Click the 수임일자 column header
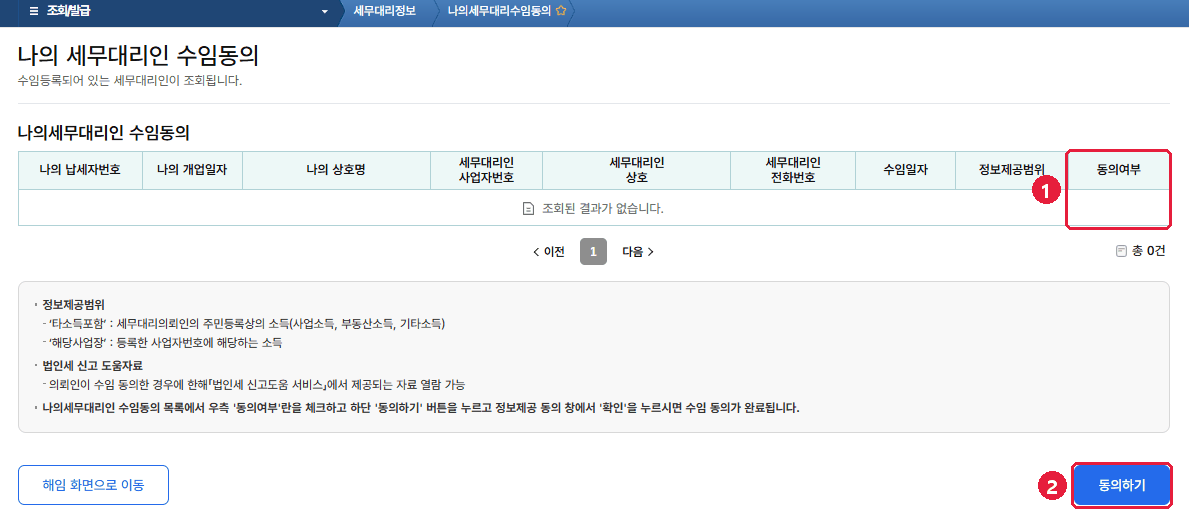Viewport: 1189px width, 519px height. tap(905, 171)
